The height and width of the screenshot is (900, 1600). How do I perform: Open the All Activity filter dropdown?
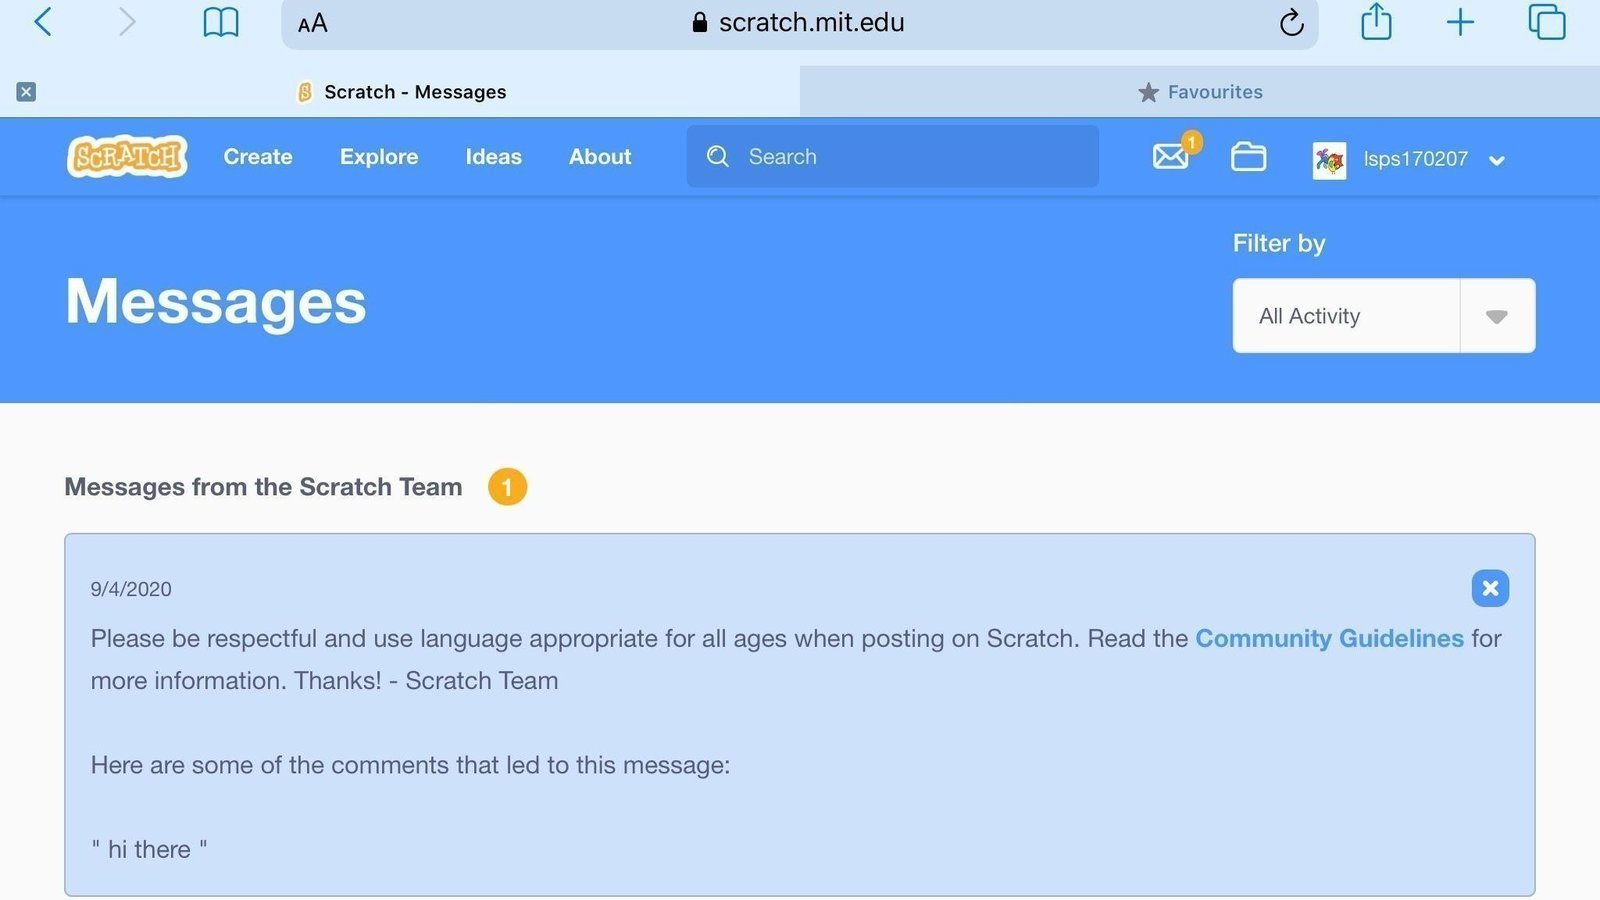point(1496,316)
